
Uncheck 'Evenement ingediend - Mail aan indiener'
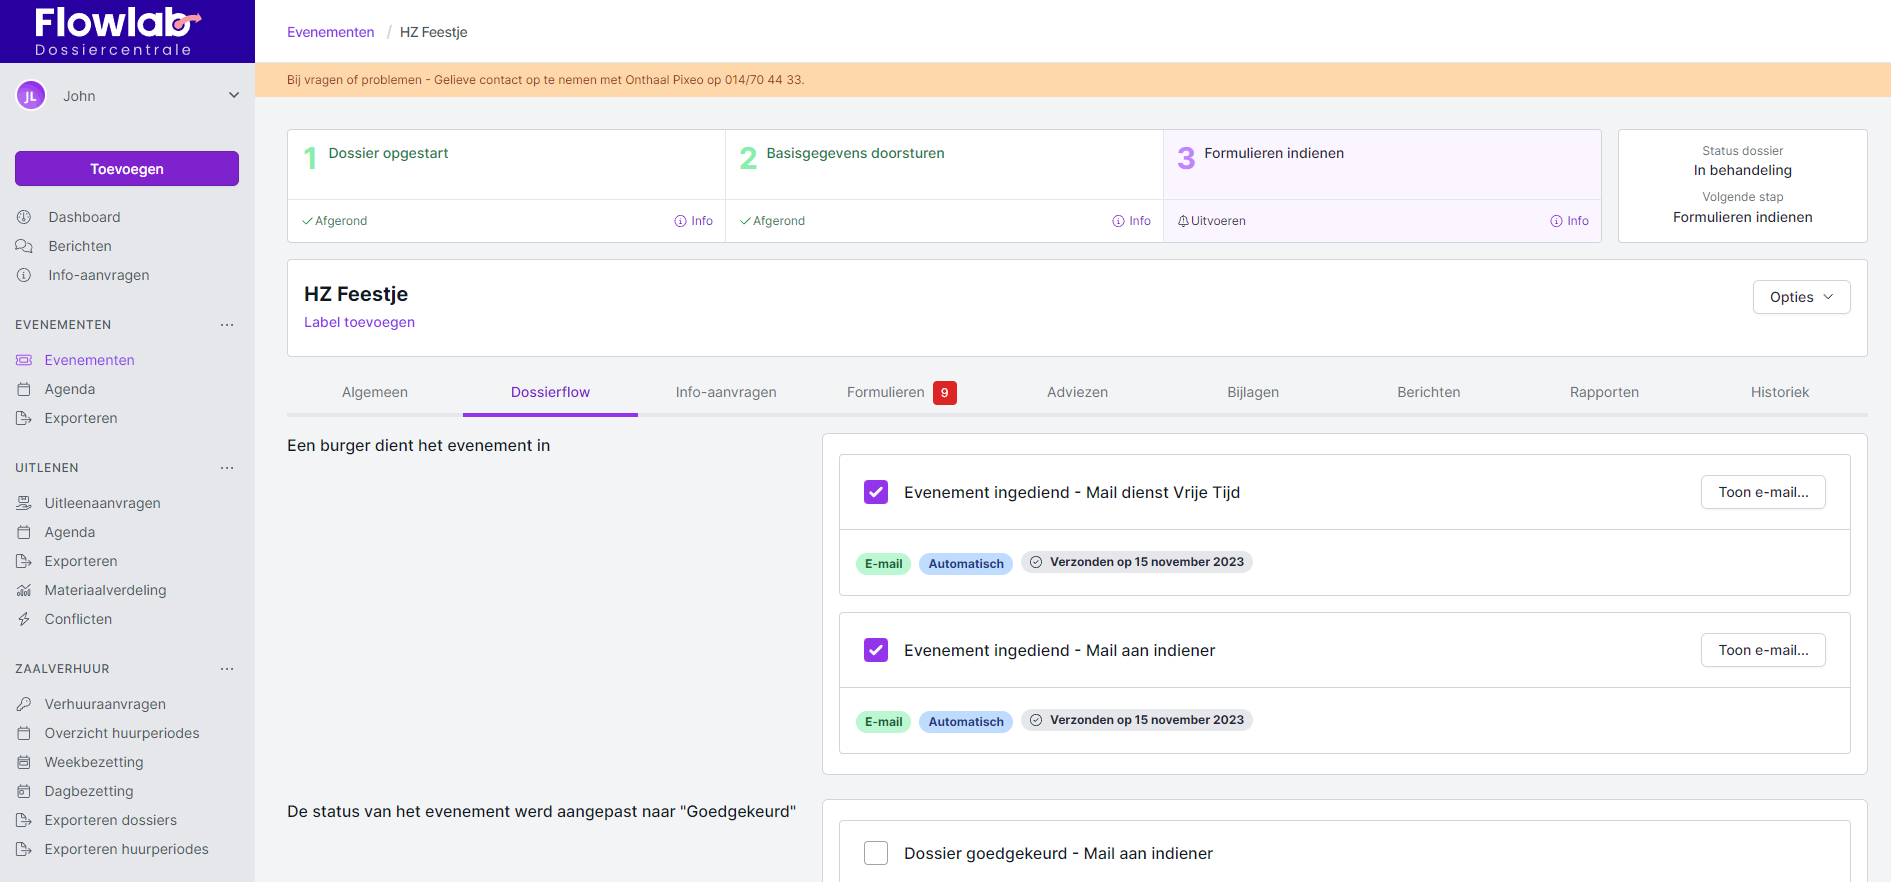tap(876, 650)
